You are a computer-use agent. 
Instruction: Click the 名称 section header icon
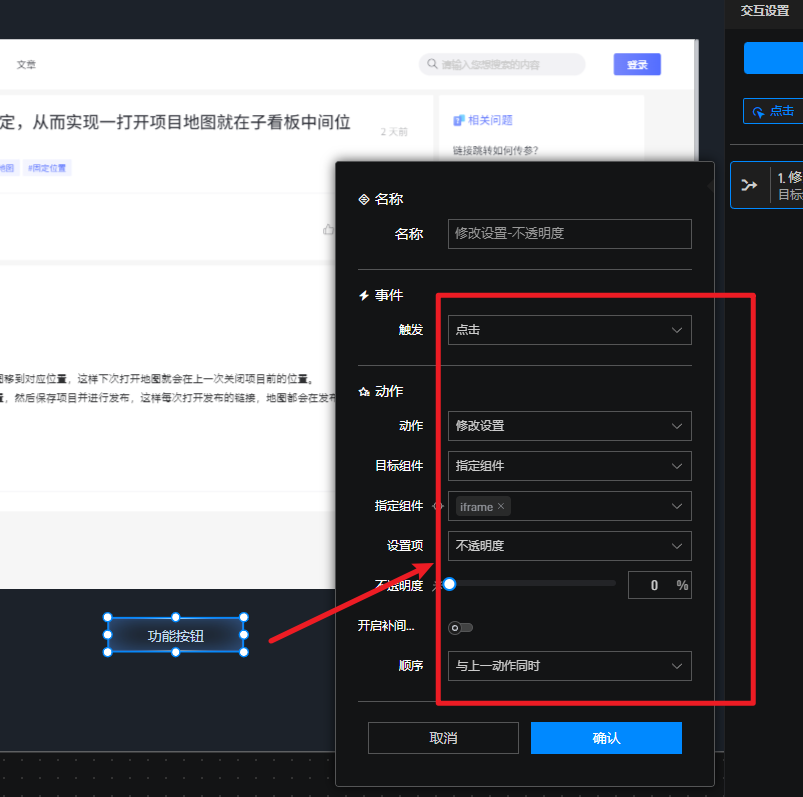(x=364, y=199)
